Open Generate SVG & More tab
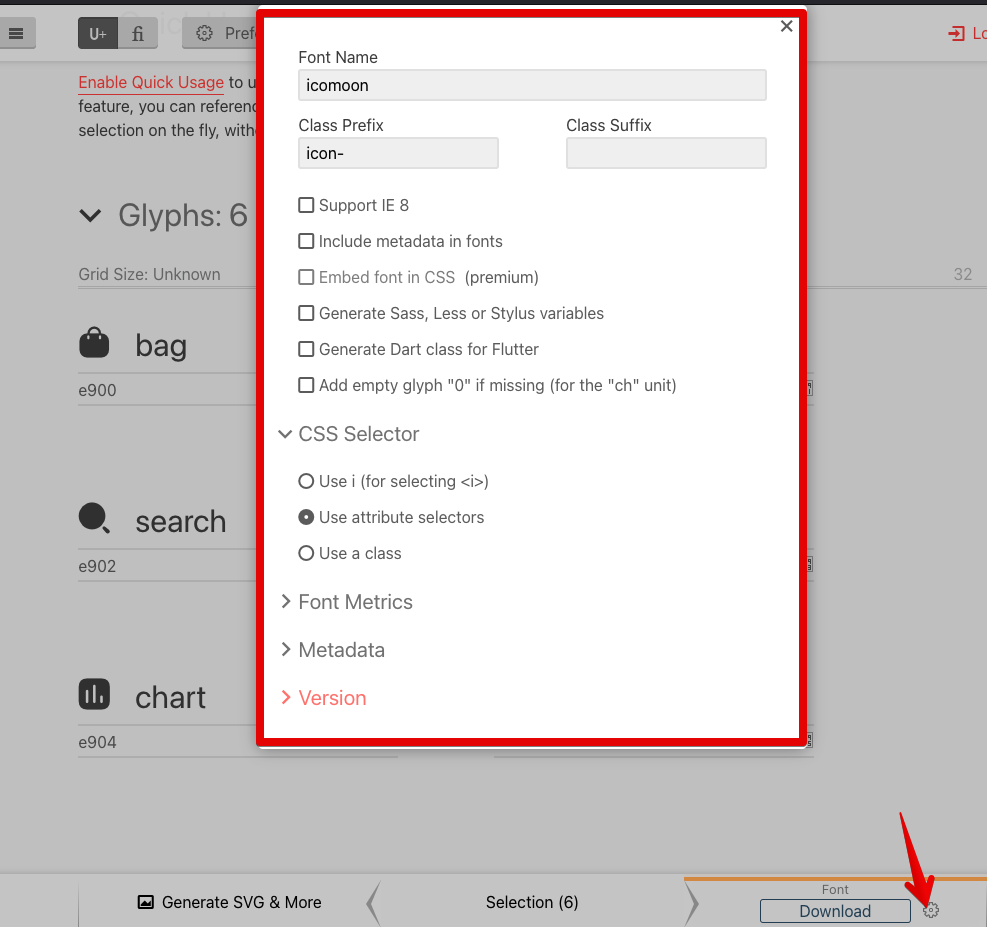This screenshot has width=987, height=927. (x=229, y=902)
